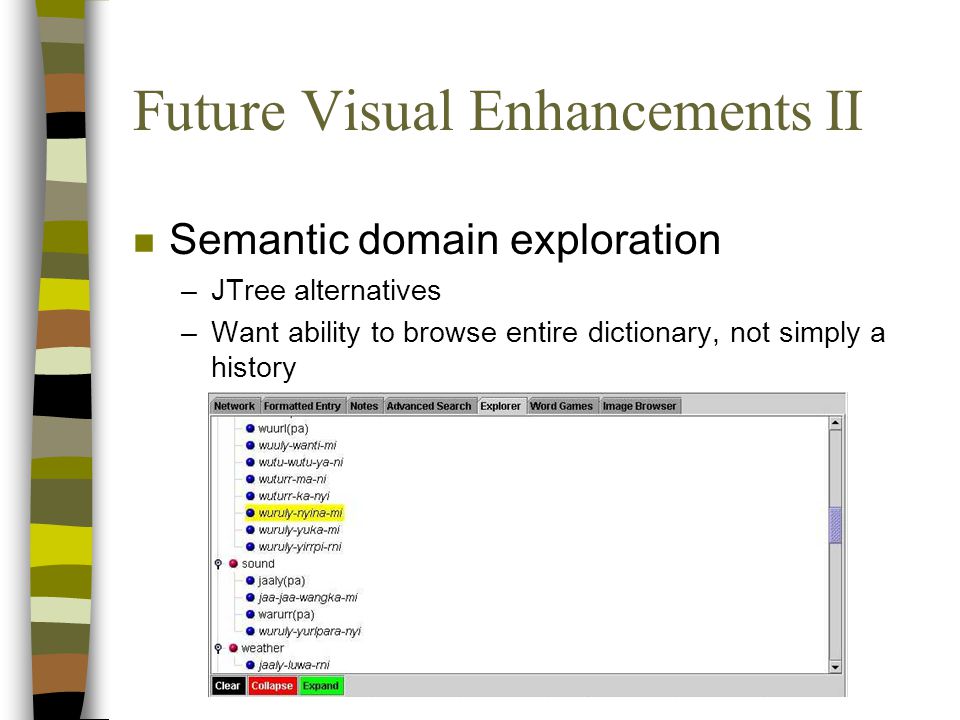This screenshot has width=960, height=720.
Task: Select the wuturr-ka-nyi entry
Action: tap(294, 496)
